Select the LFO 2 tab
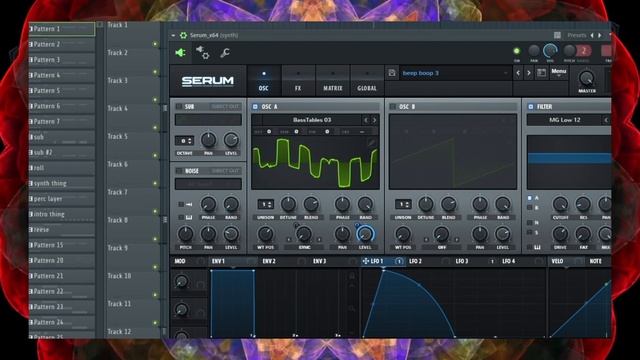Image resolution: width=640 pixels, height=360 pixels. (x=415, y=261)
